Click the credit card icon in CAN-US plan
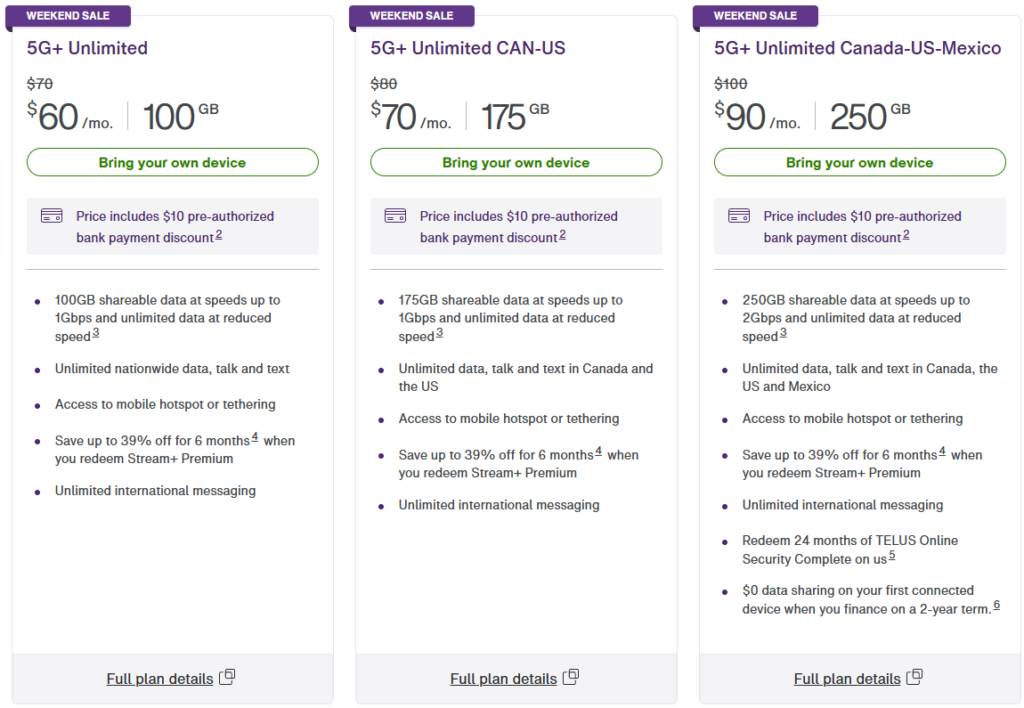Viewport: 1024px width, 708px height. (x=395, y=216)
